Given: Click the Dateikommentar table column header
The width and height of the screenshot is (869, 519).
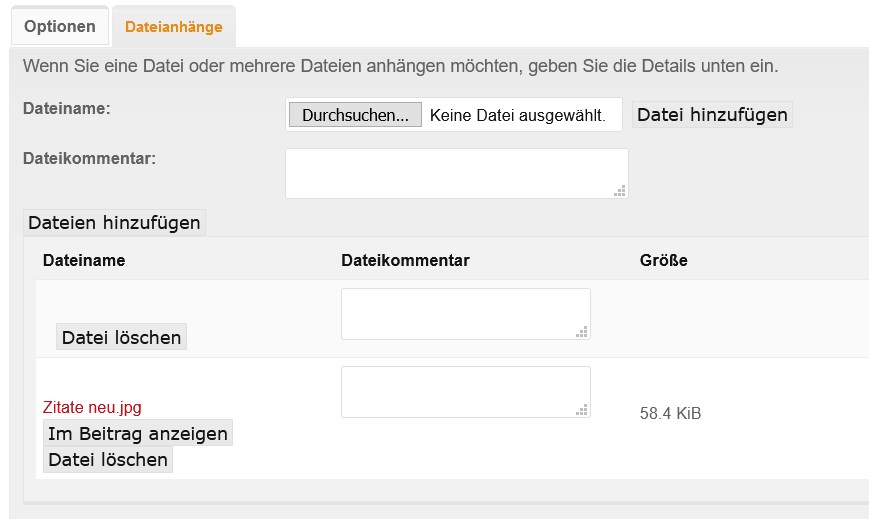Looking at the screenshot, I should [405, 260].
